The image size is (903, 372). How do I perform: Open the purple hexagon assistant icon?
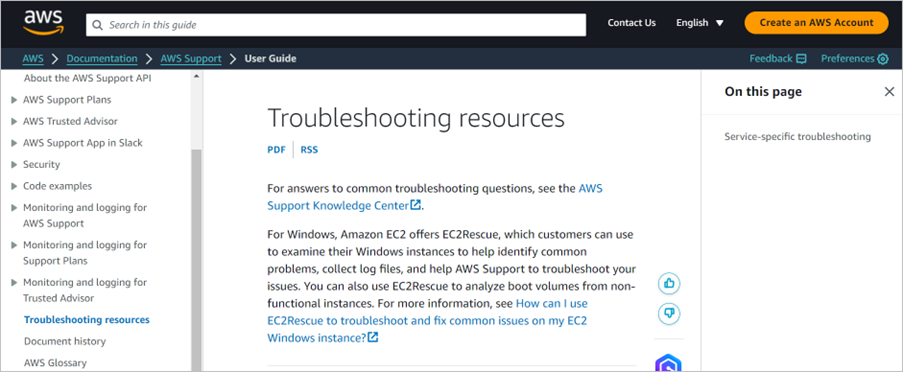(x=668, y=364)
